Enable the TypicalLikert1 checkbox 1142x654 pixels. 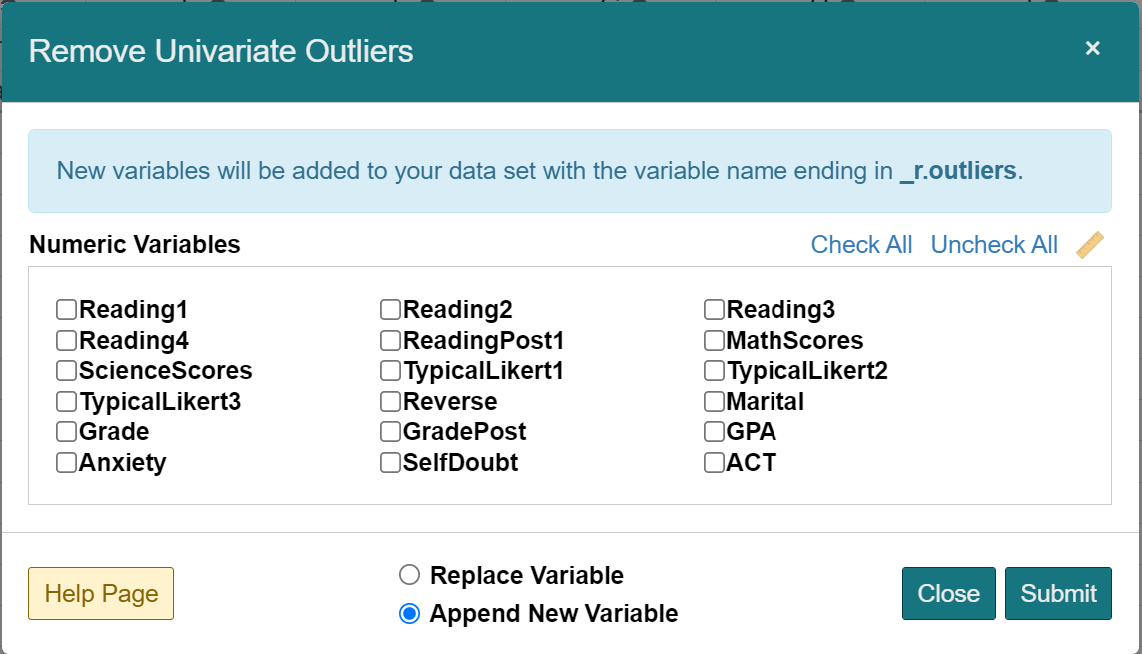point(390,370)
